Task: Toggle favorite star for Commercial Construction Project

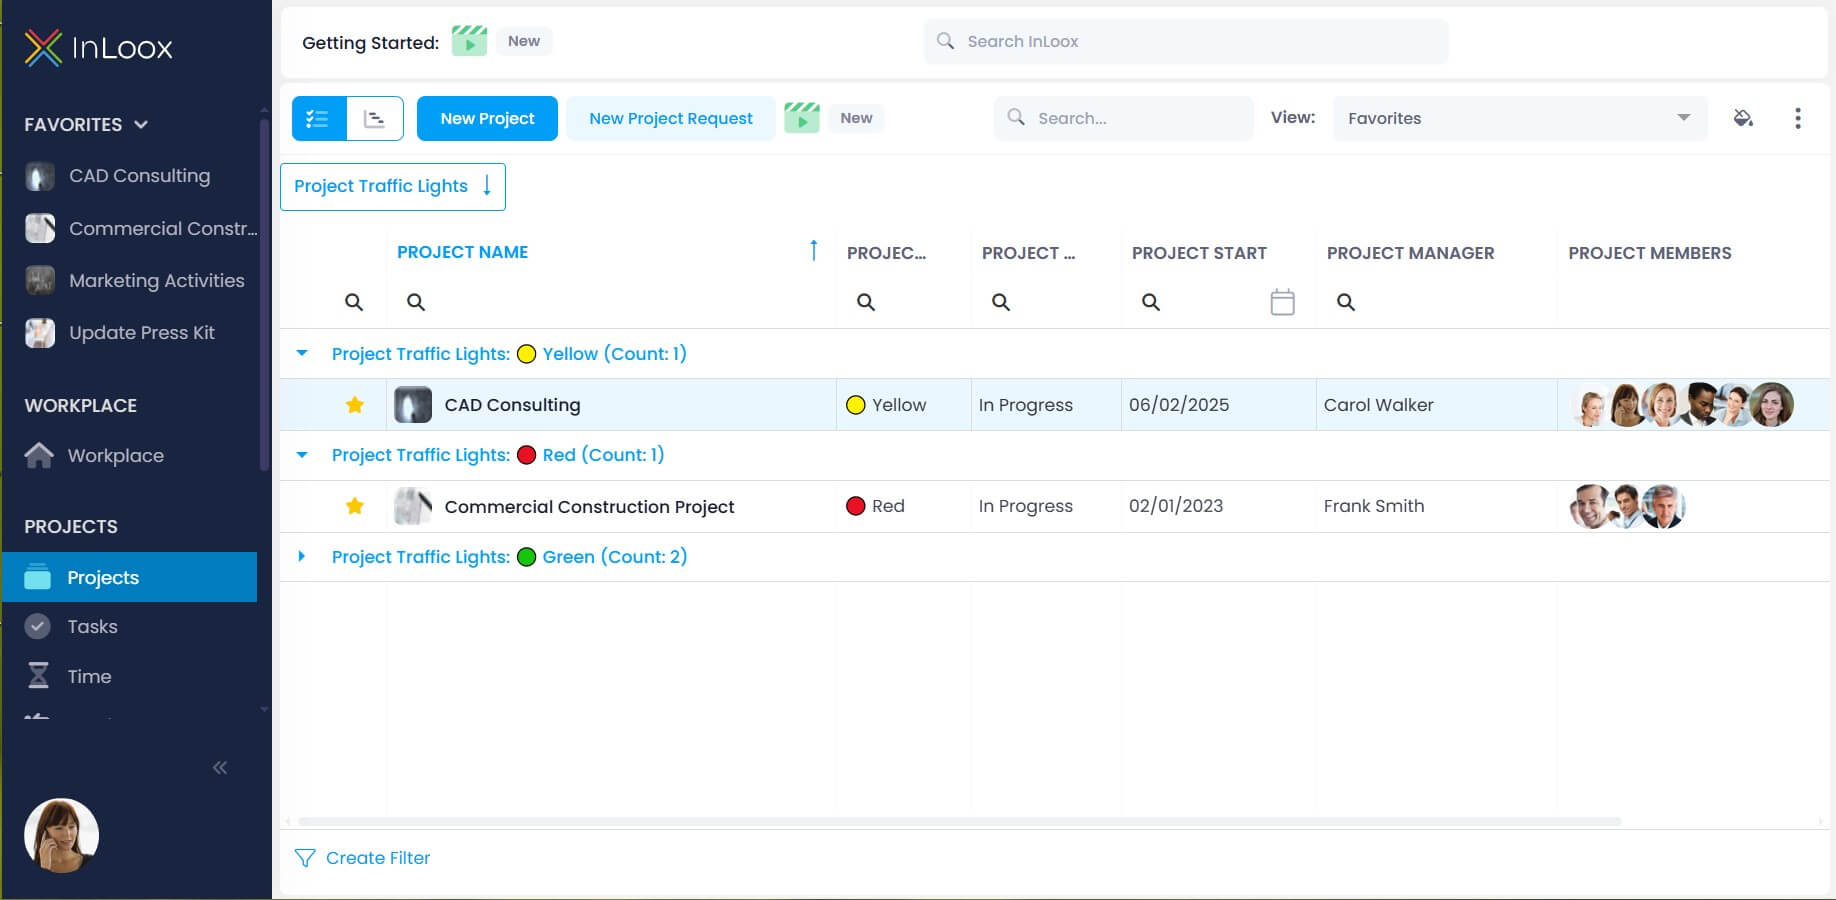Action: point(354,506)
